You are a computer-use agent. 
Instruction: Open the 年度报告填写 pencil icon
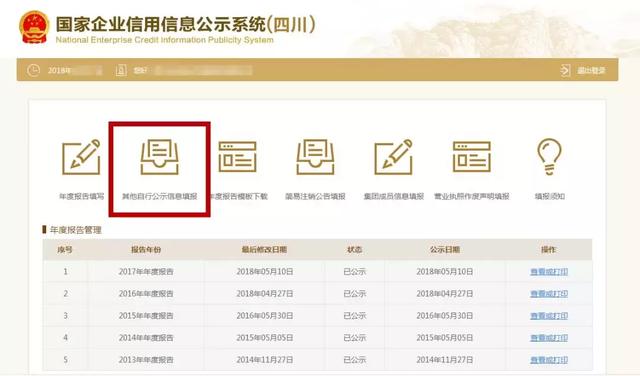[x=81, y=157]
